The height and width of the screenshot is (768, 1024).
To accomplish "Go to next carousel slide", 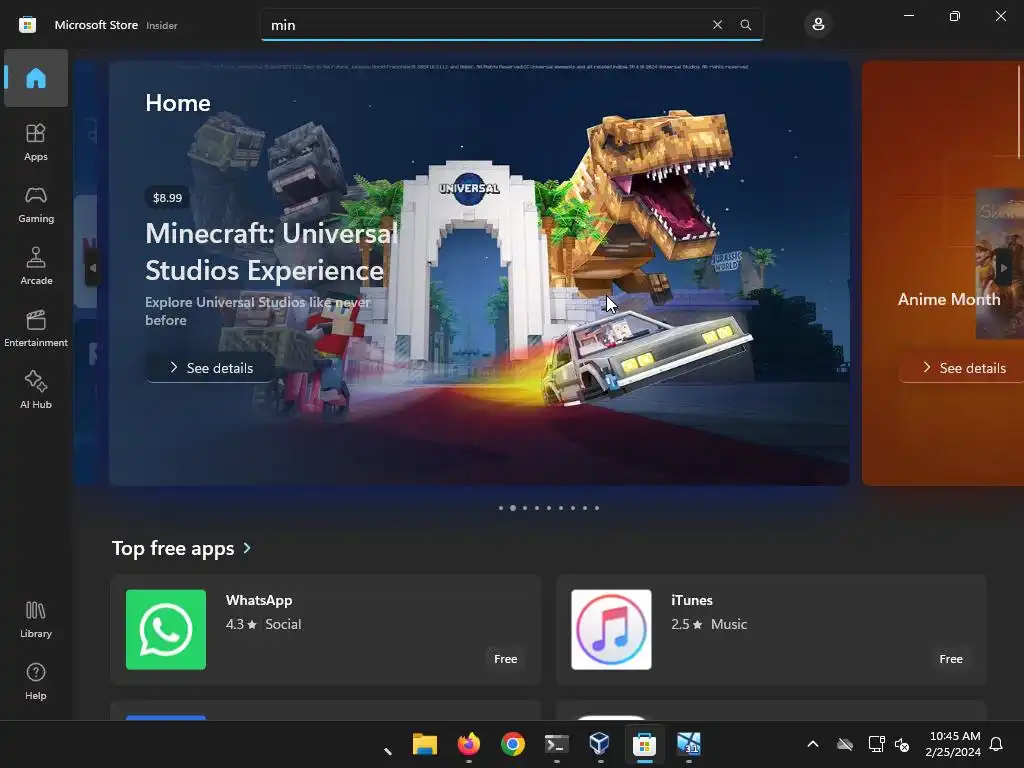I will (1004, 268).
